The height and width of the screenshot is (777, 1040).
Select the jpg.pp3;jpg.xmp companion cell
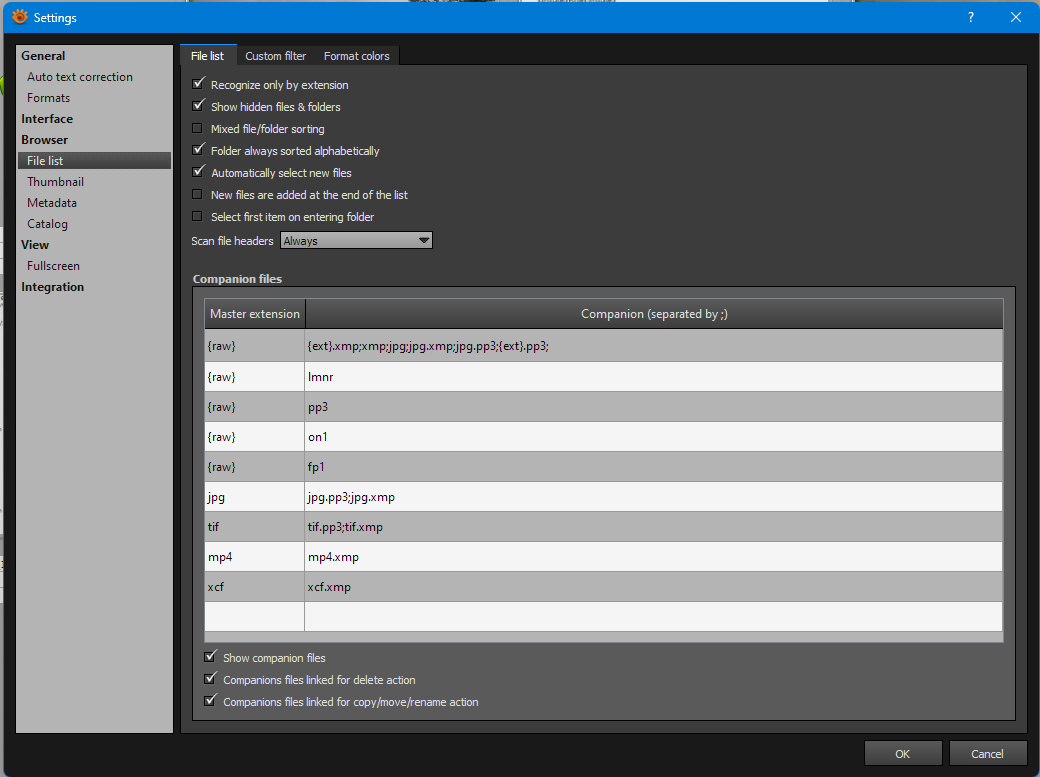pos(653,497)
